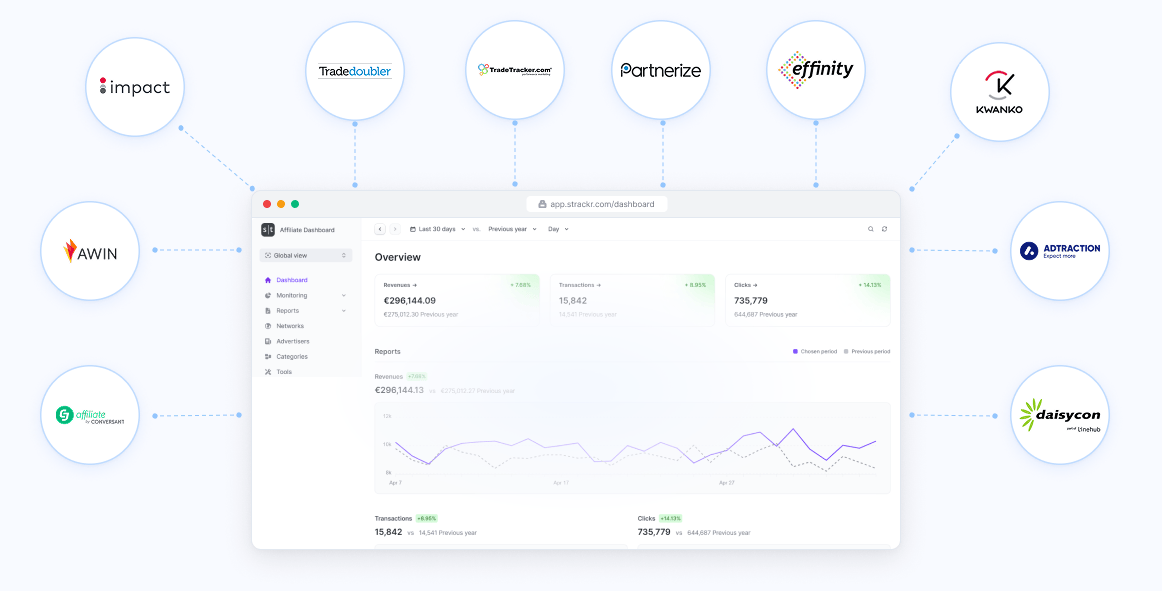
Task: Open the Day granularity dropdown
Action: [558, 229]
